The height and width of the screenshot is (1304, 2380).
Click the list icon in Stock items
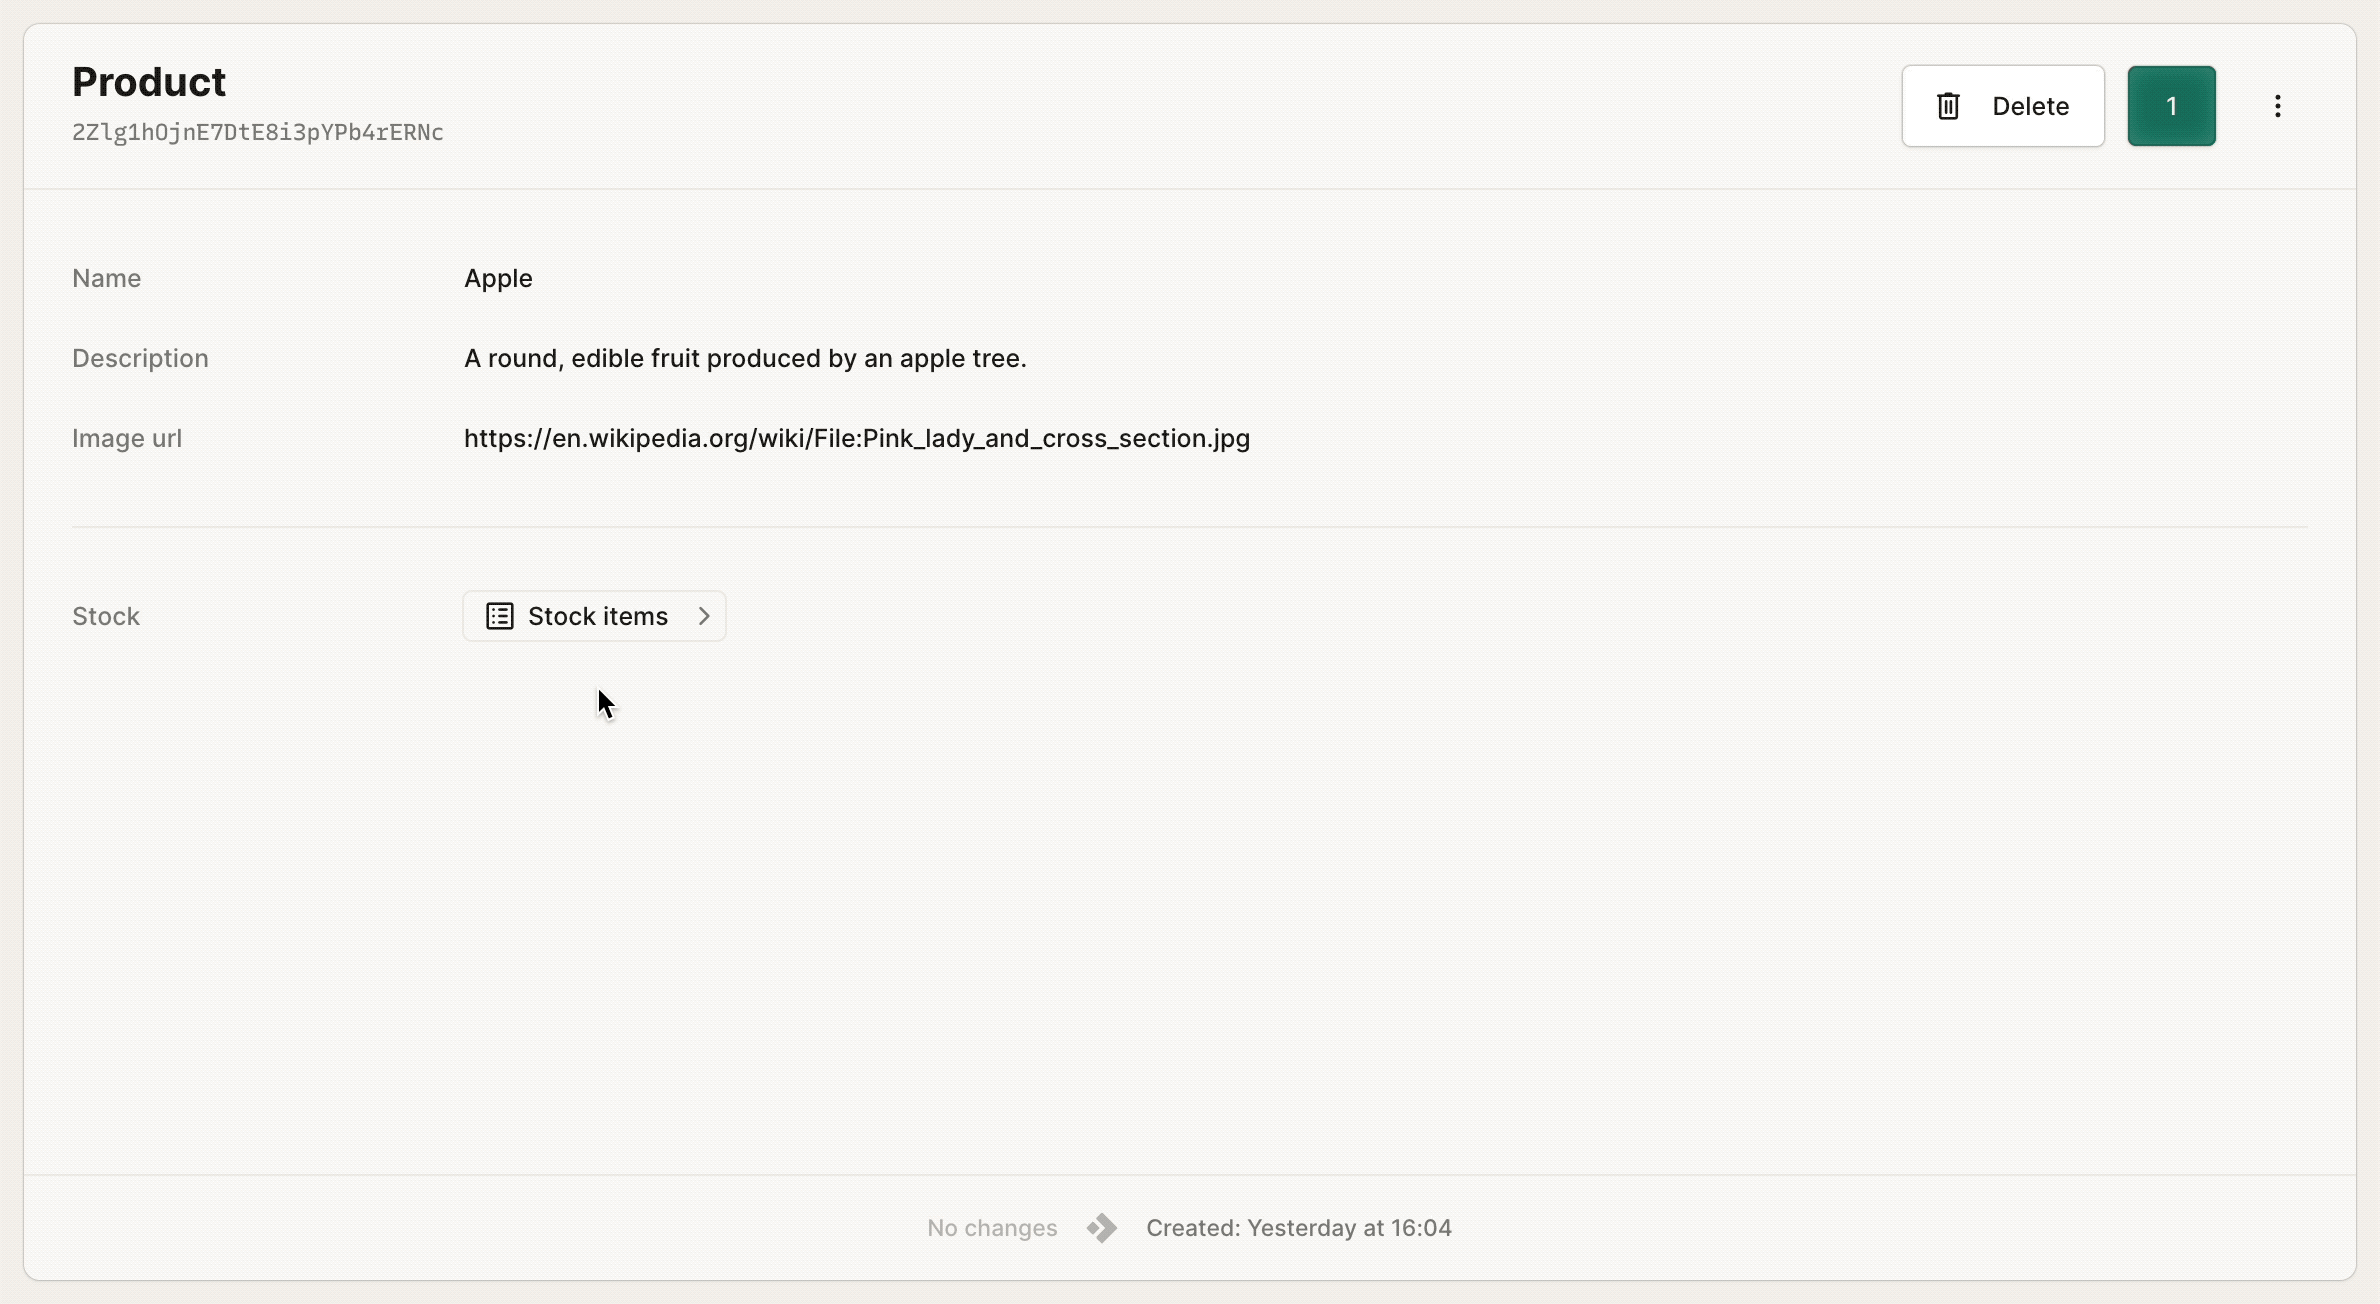coord(500,616)
